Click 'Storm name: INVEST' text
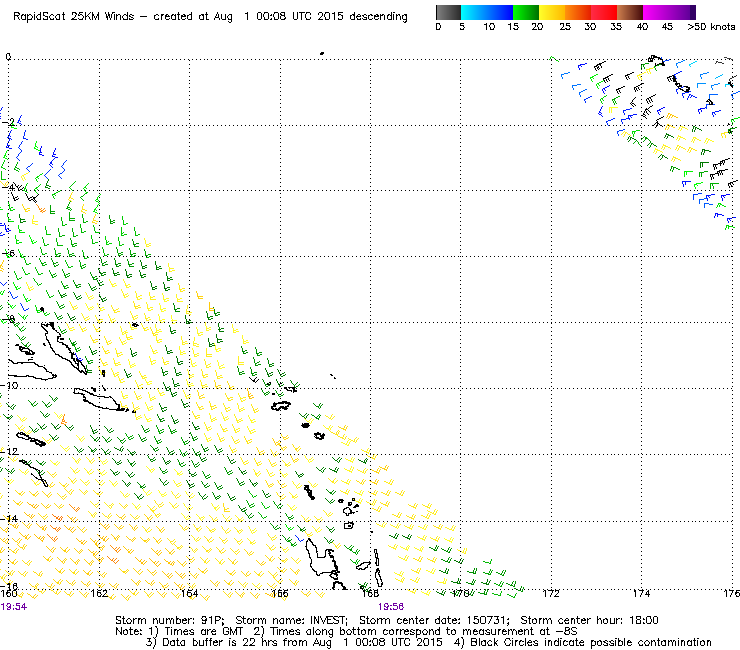The image size is (740, 650). [x=290, y=620]
